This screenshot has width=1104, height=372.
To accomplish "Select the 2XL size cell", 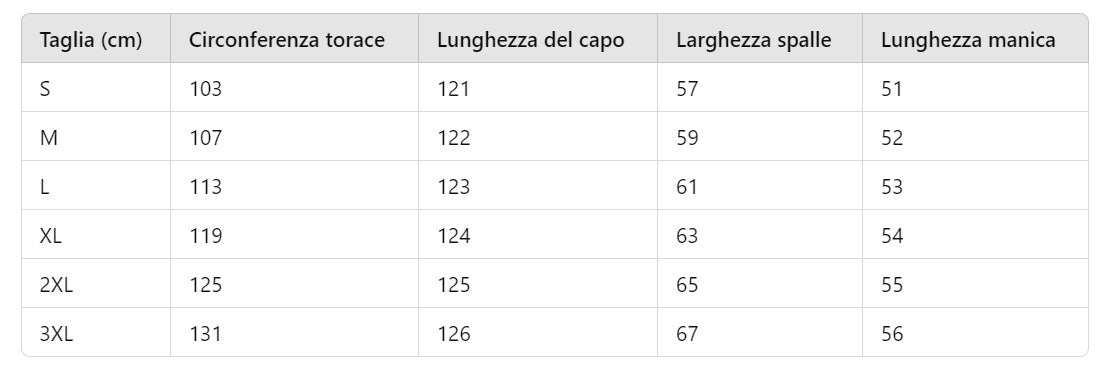I will [56, 285].
